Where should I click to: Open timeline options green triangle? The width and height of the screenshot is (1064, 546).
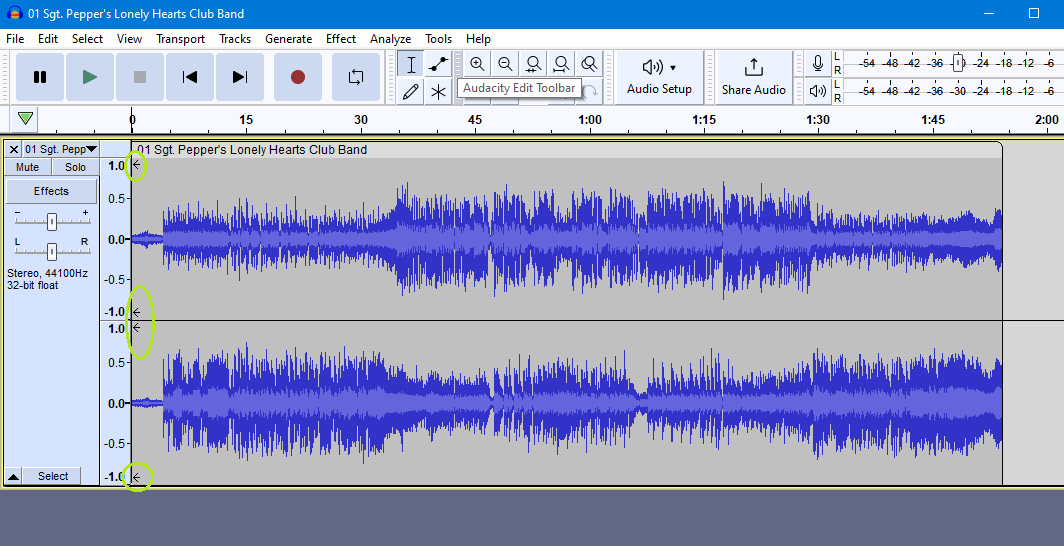point(26,119)
